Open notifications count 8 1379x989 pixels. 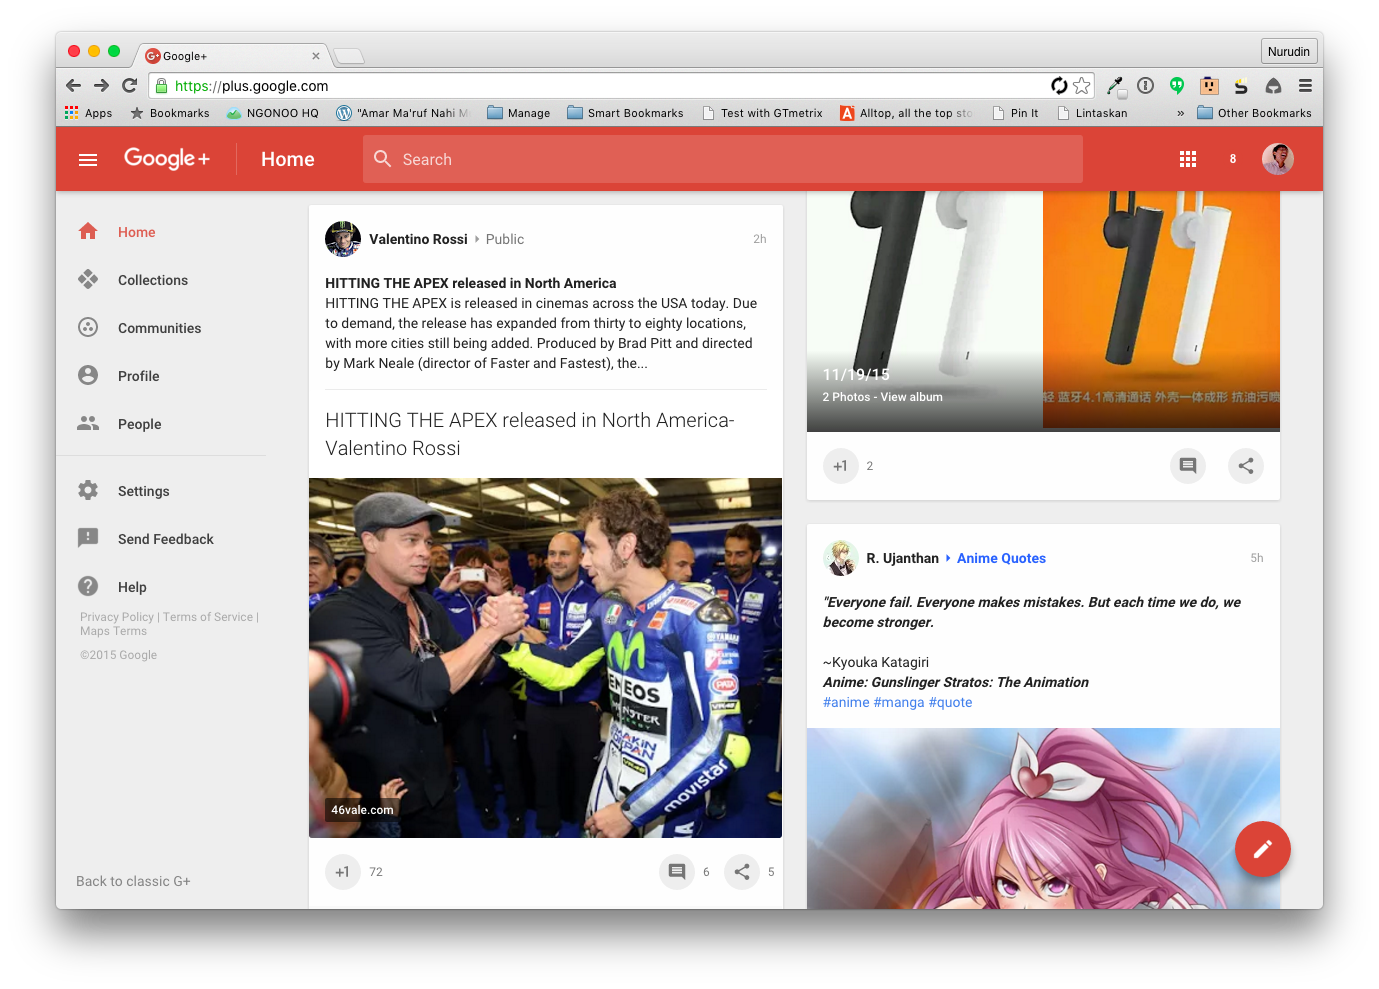coord(1233,159)
